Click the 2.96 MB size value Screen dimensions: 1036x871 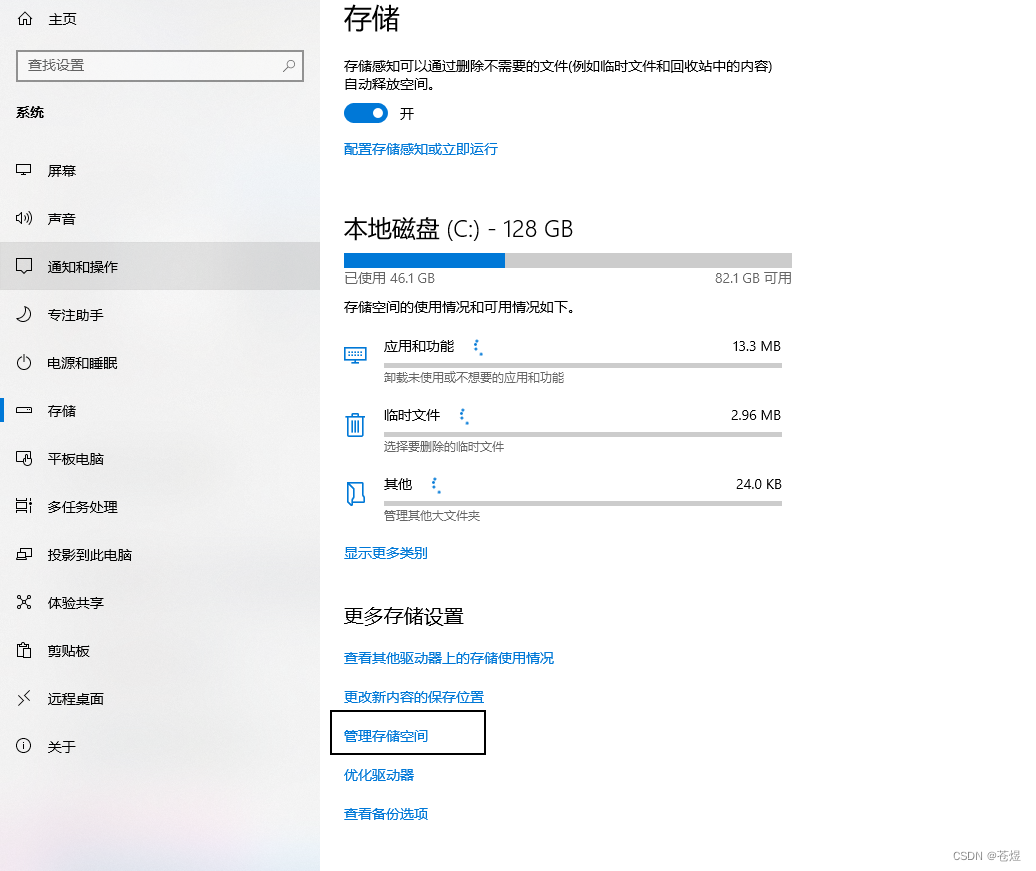[756, 415]
